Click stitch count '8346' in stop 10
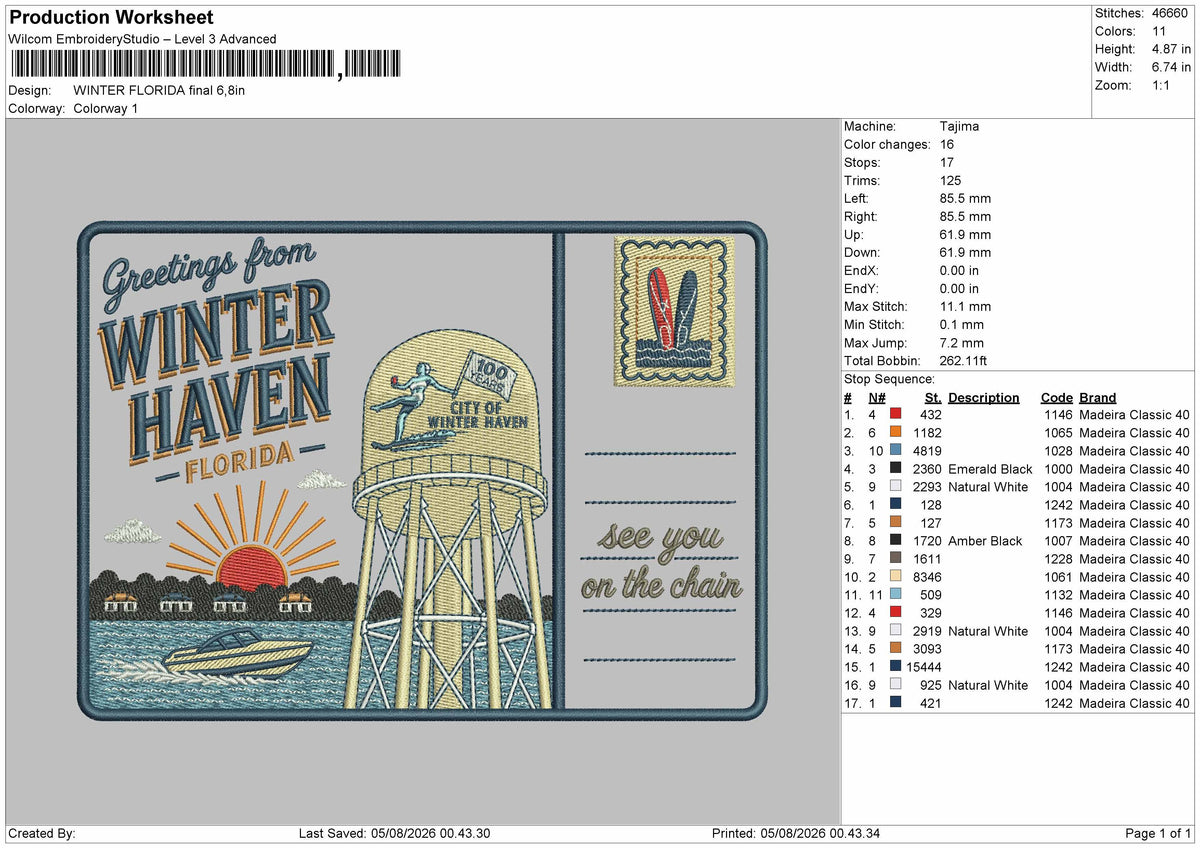 tap(928, 576)
